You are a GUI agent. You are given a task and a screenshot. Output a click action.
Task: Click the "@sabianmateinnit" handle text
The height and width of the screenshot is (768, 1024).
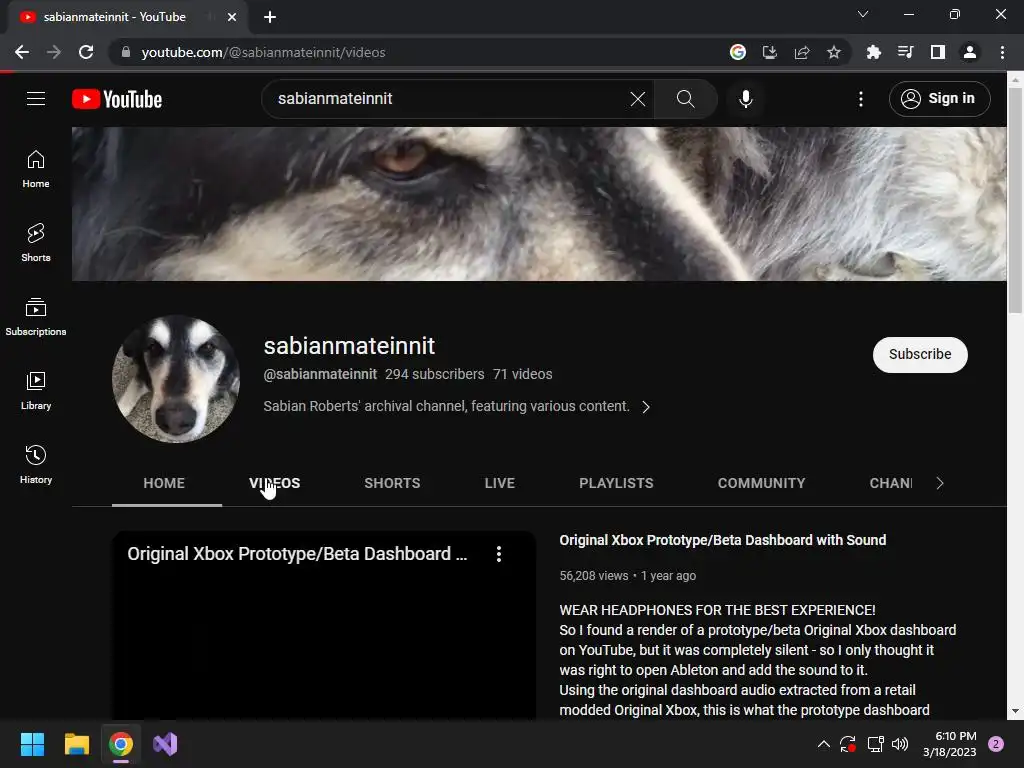pyautogui.click(x=320, y=374)
